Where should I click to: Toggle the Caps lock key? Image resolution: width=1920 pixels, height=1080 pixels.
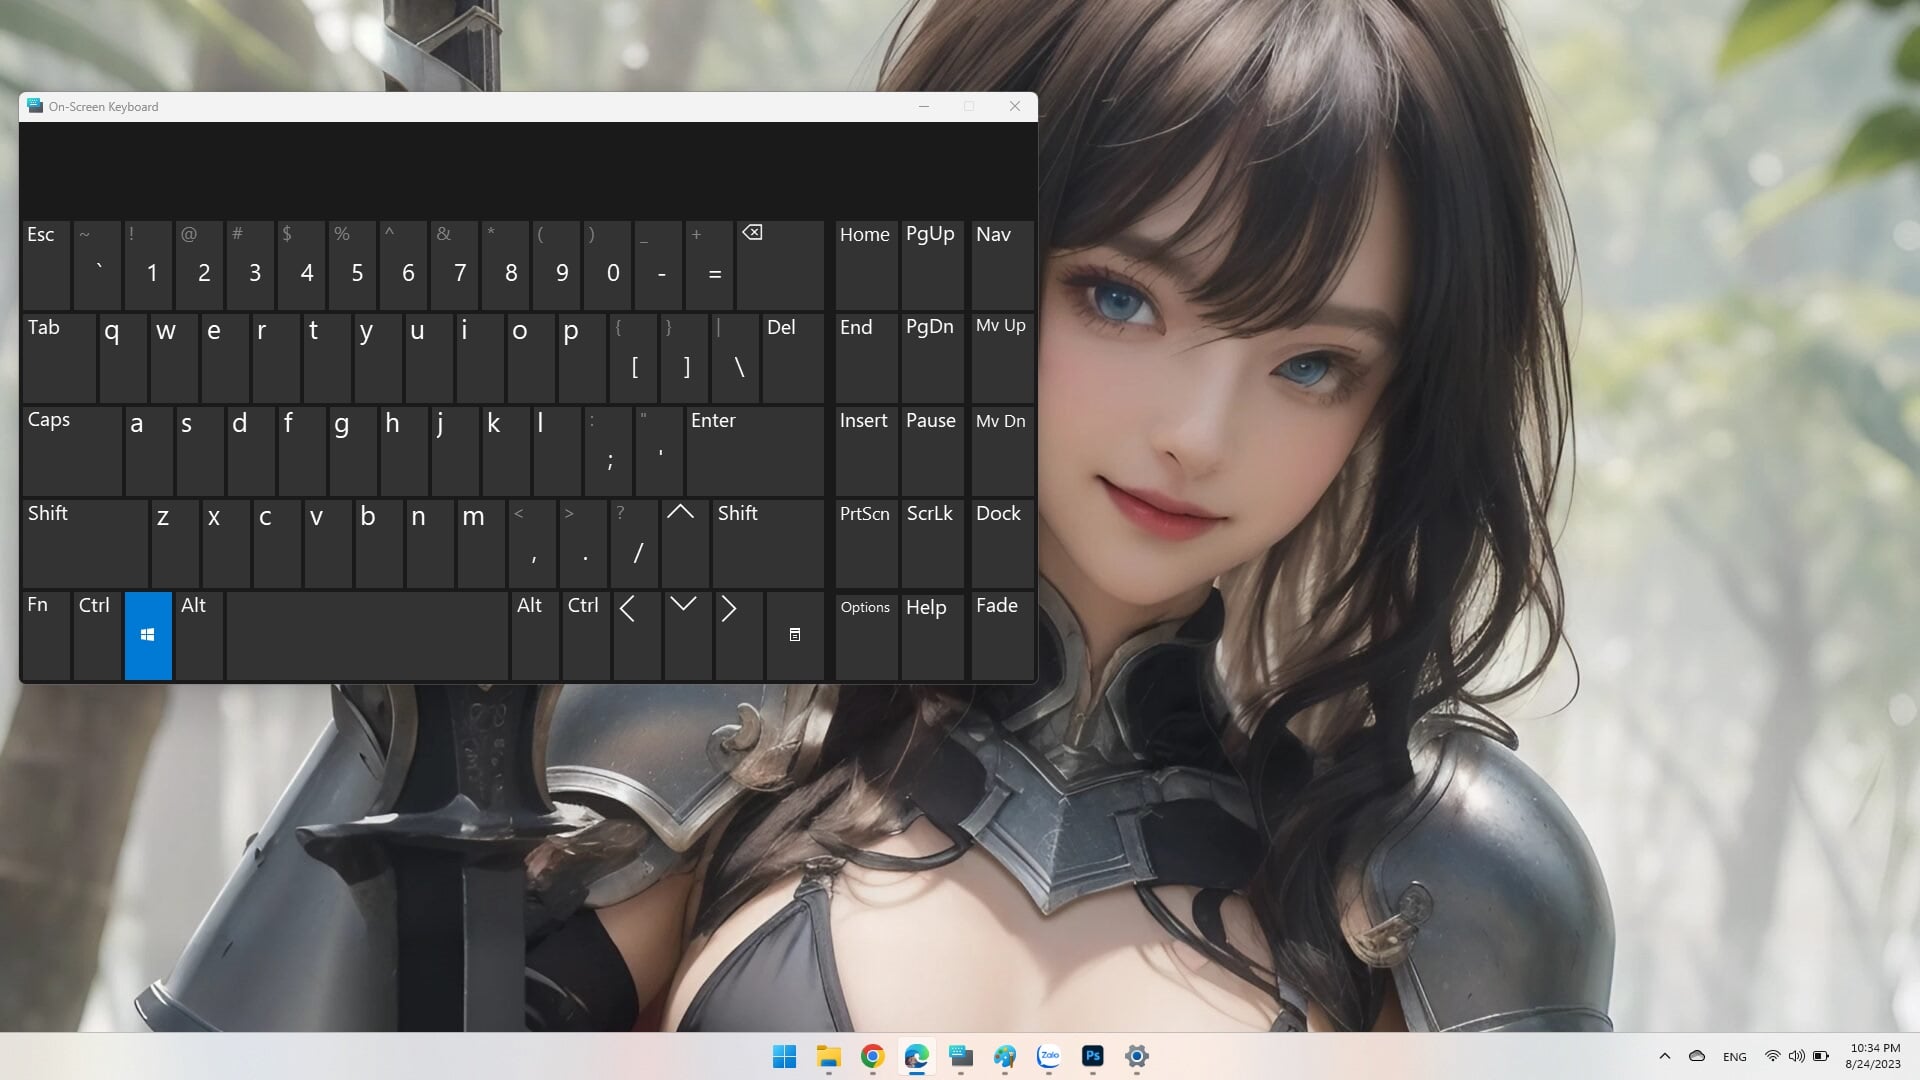point(72,451)
